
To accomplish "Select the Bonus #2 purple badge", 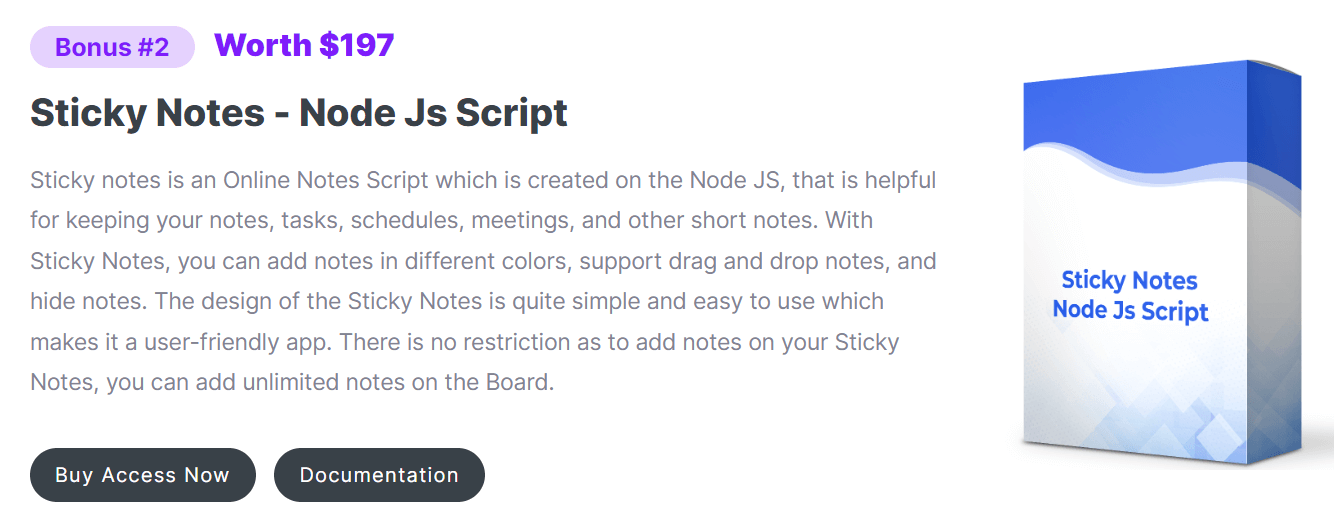I will pos(112,47).
